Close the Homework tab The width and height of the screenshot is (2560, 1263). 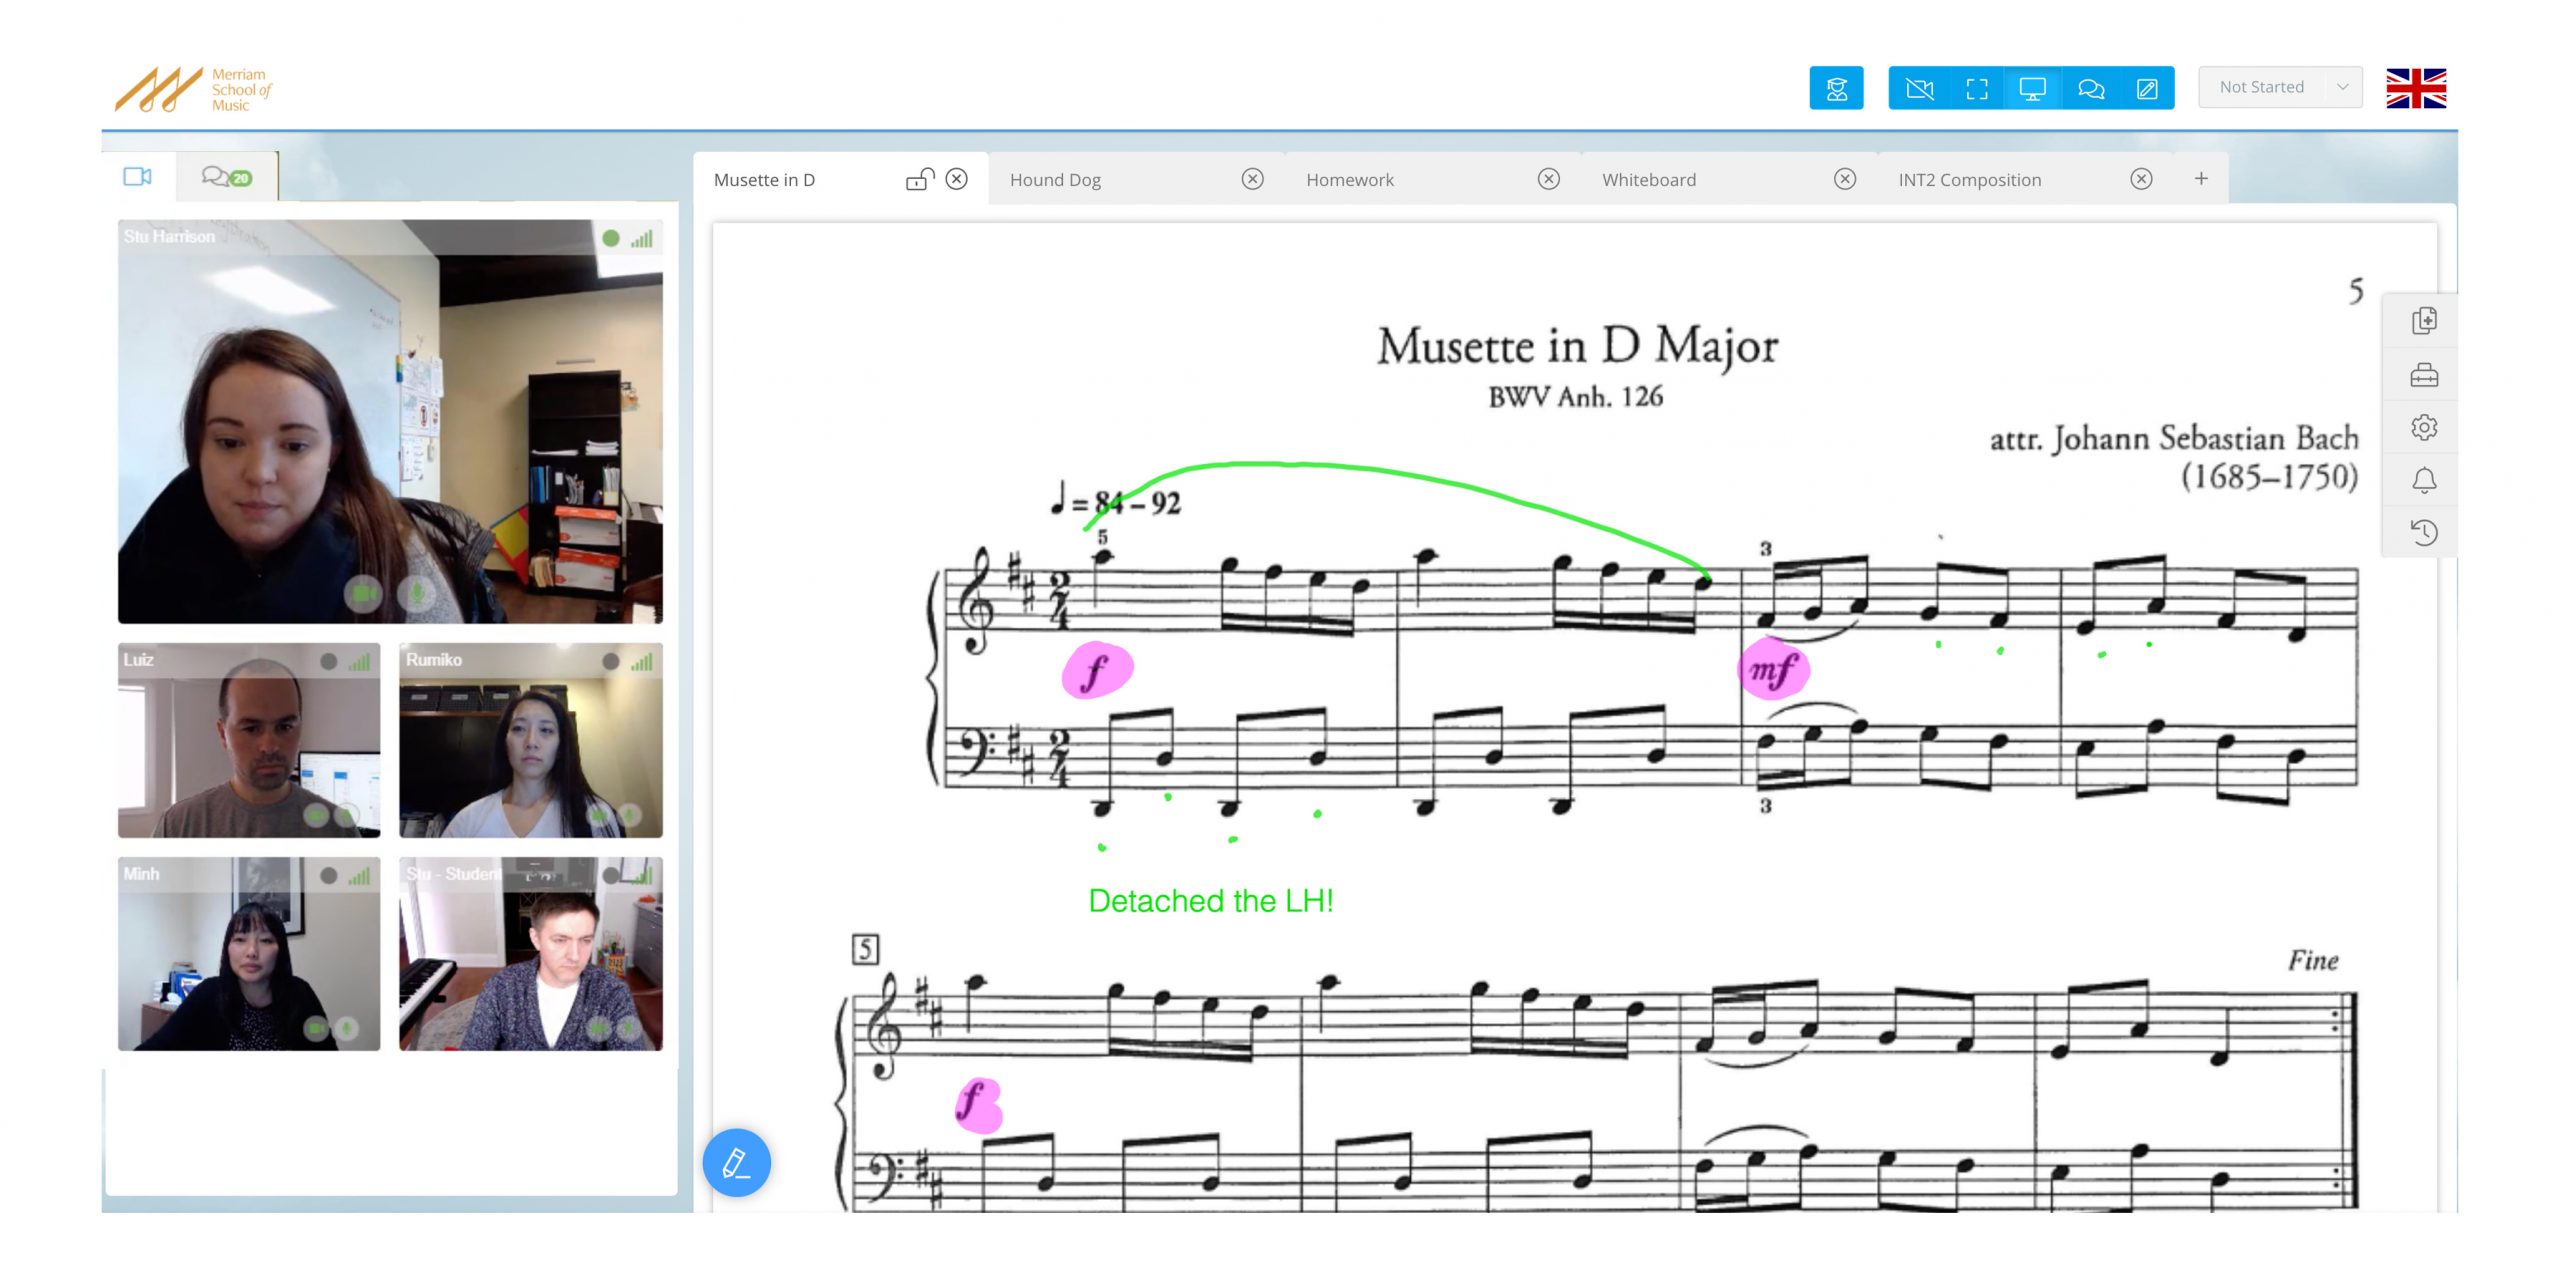(x=1548, y=179)
